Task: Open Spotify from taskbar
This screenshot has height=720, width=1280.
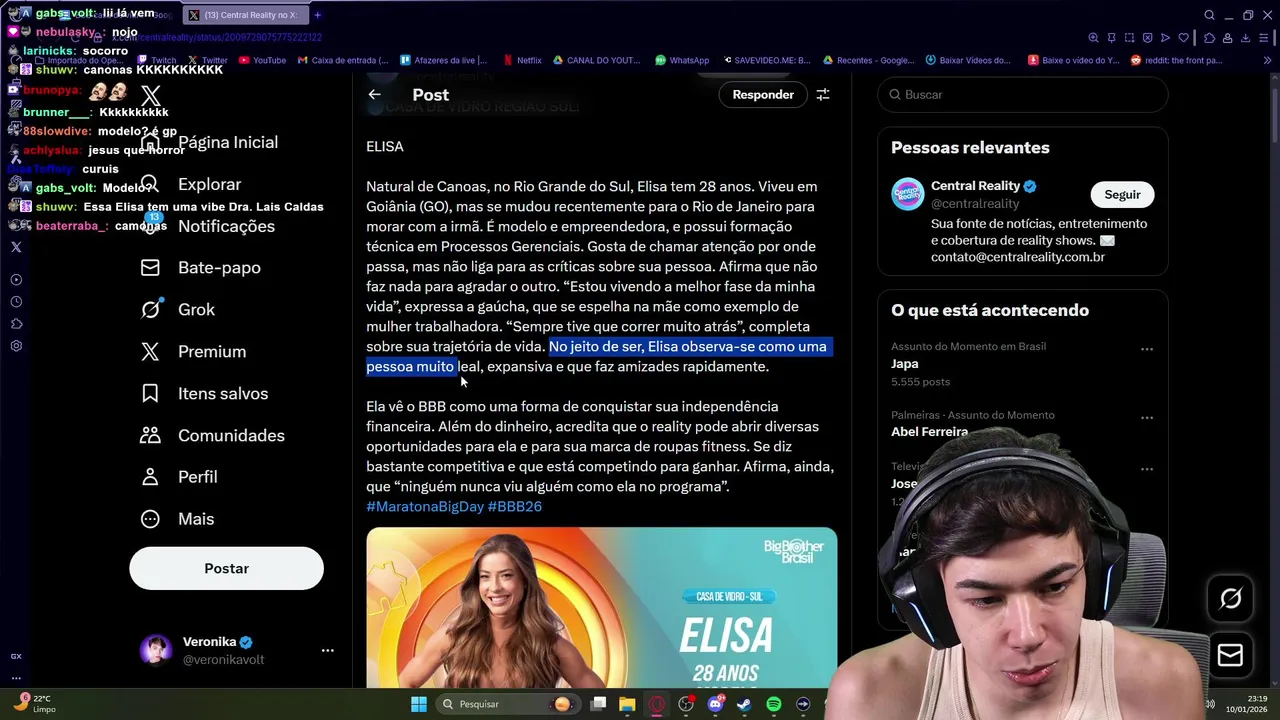Action: coord(773,704)
